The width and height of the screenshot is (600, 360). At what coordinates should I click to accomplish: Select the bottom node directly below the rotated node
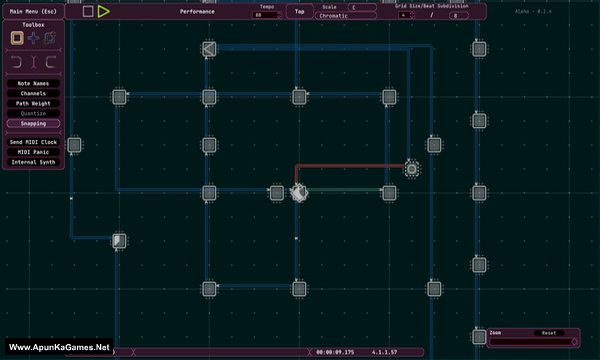pos(299,289)
